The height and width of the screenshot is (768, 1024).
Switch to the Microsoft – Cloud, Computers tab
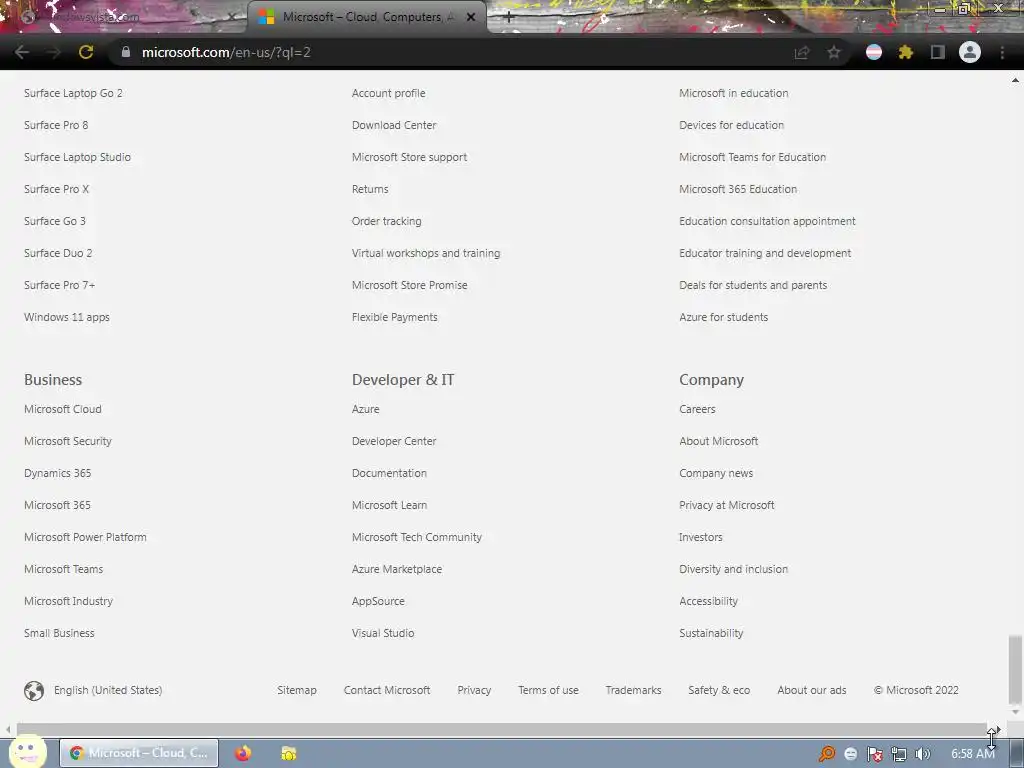366,17
